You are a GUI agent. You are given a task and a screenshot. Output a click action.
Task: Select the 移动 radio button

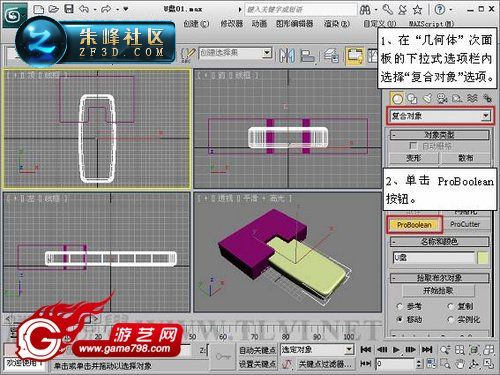click(400, 319)
